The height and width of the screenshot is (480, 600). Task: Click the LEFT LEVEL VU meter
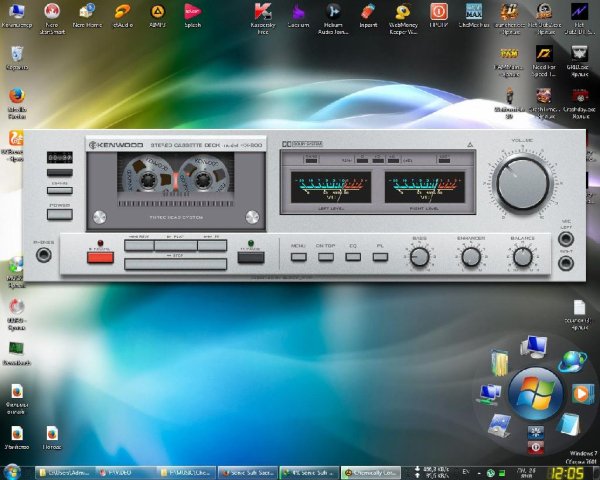coord(331,187)
